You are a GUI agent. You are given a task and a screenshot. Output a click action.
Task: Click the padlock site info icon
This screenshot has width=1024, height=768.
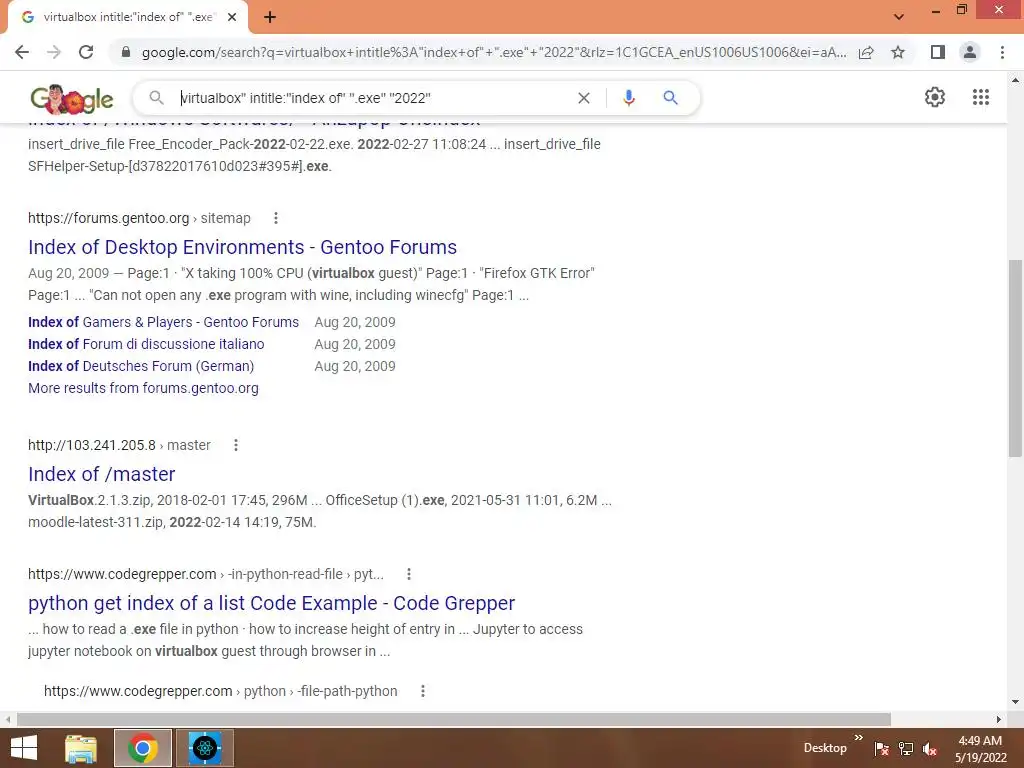point(126,52)
